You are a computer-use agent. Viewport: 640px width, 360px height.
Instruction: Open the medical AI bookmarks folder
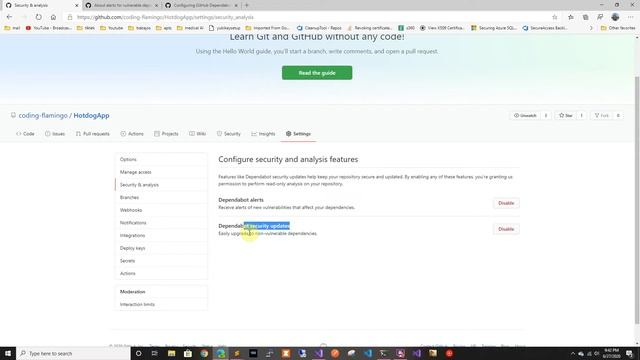point(190,28)
